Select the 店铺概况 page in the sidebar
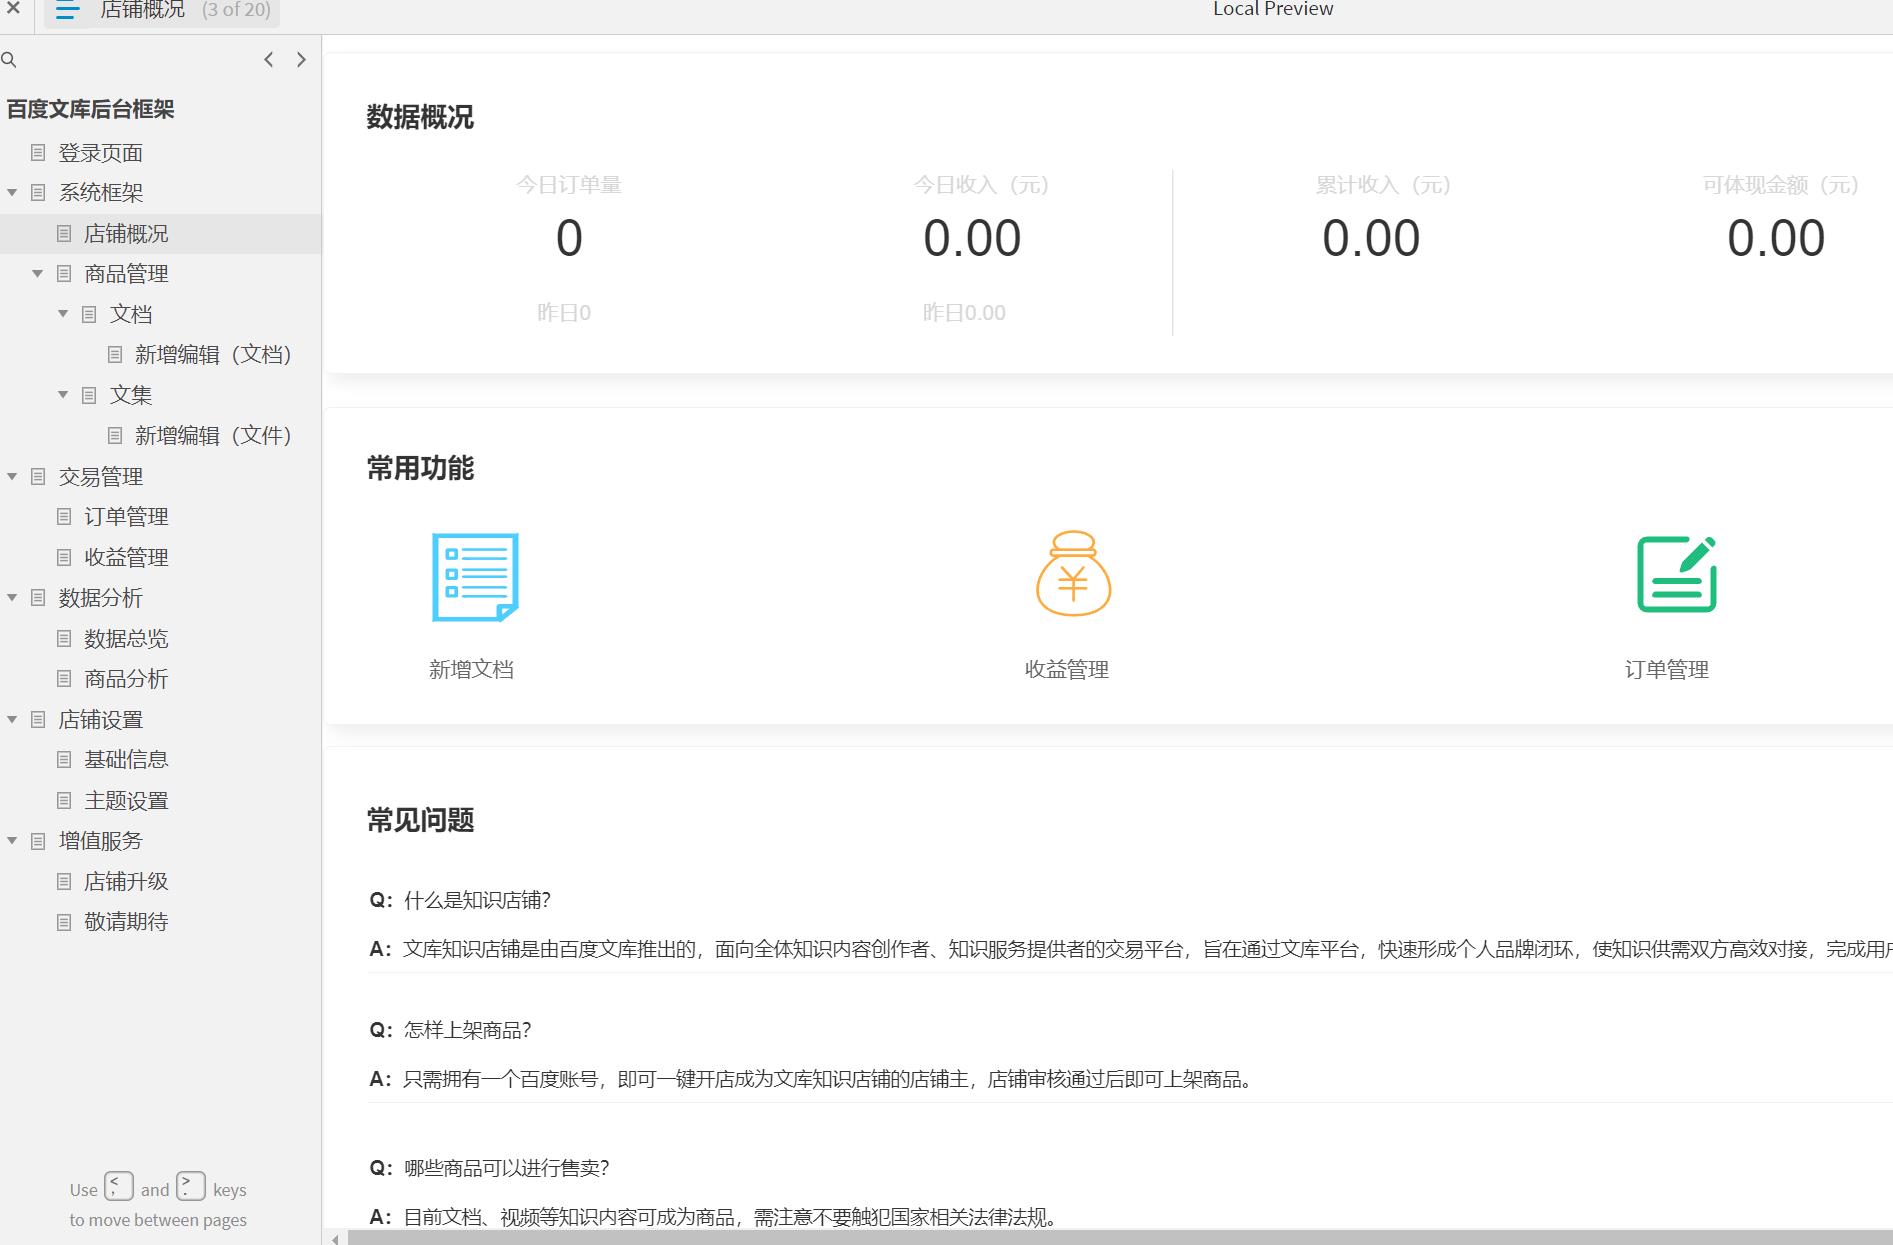Image resolution: width=1893 pixels, height=1245 pixels. (126, 233)
